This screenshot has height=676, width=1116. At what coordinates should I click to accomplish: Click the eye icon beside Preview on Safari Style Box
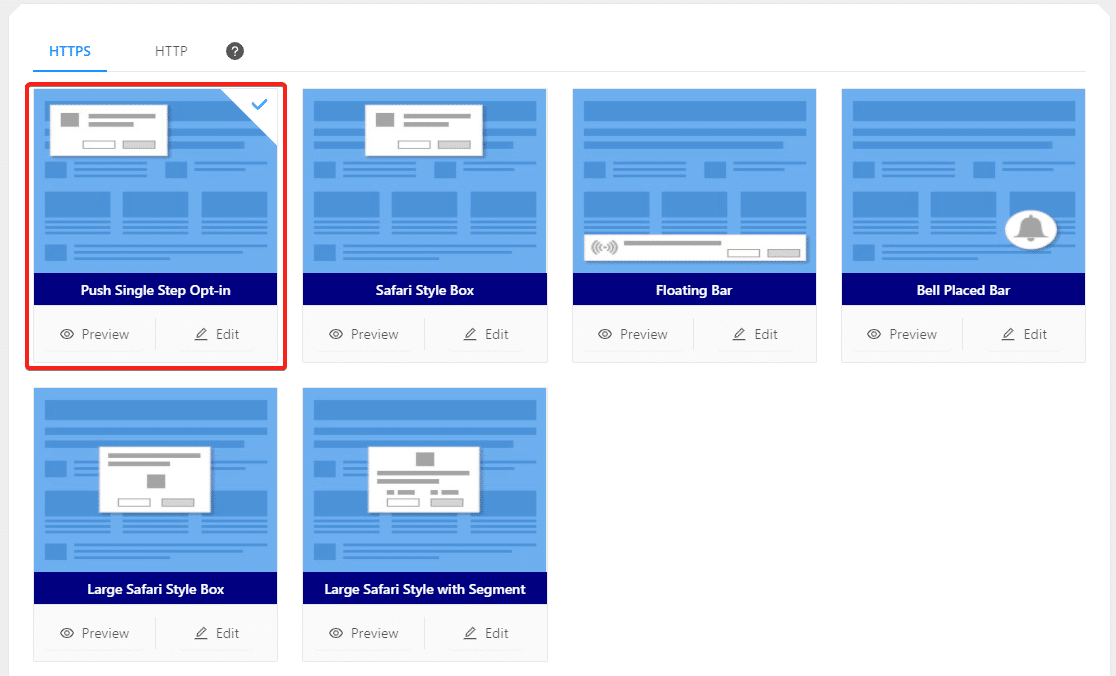pos(337,334)
